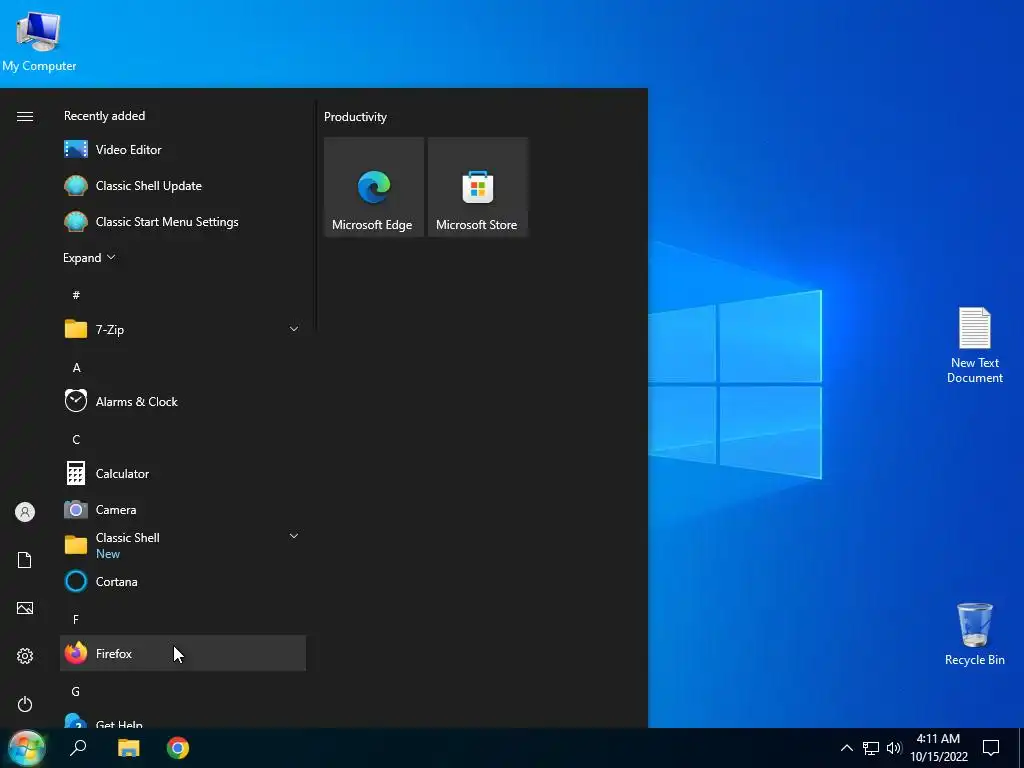This screenshot has width=1024, height=768.
Task: Expand the Recently added list
Action: click(x=89, y=257)
